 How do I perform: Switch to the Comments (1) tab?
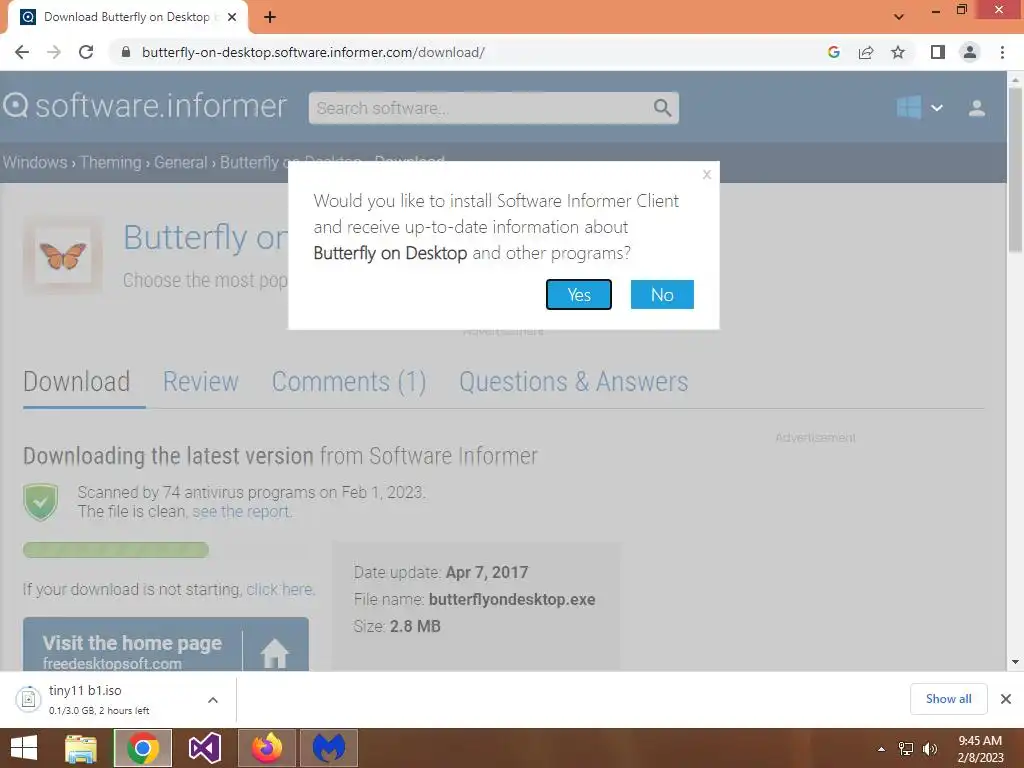point(349,381)
